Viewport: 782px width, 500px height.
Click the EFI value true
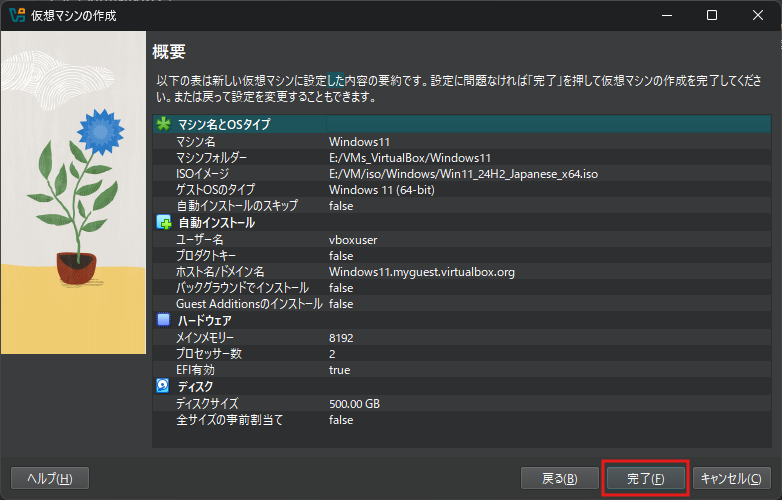pos(340,370)
